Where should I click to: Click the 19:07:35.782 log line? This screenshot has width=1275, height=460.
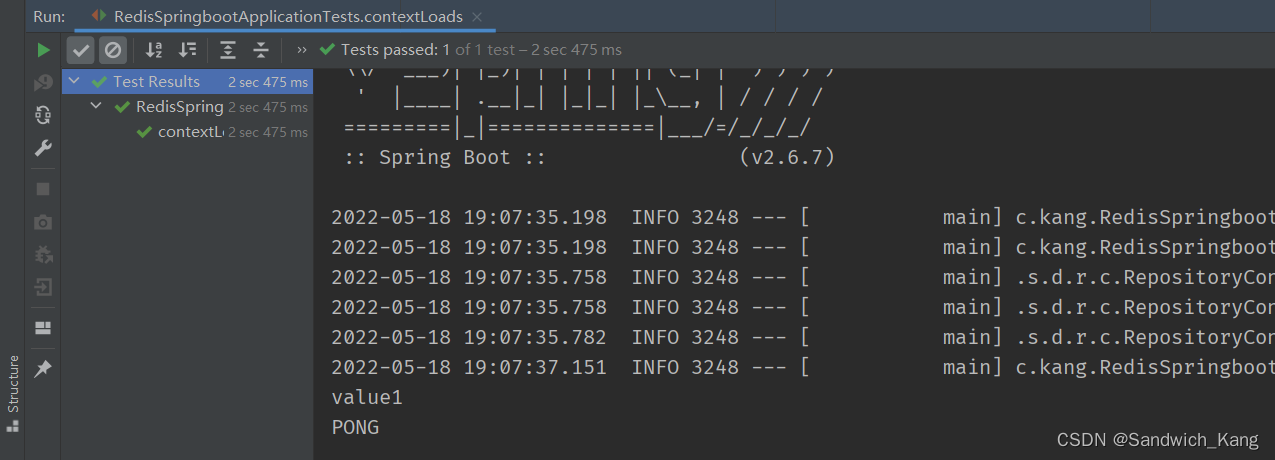click(803, 337)
